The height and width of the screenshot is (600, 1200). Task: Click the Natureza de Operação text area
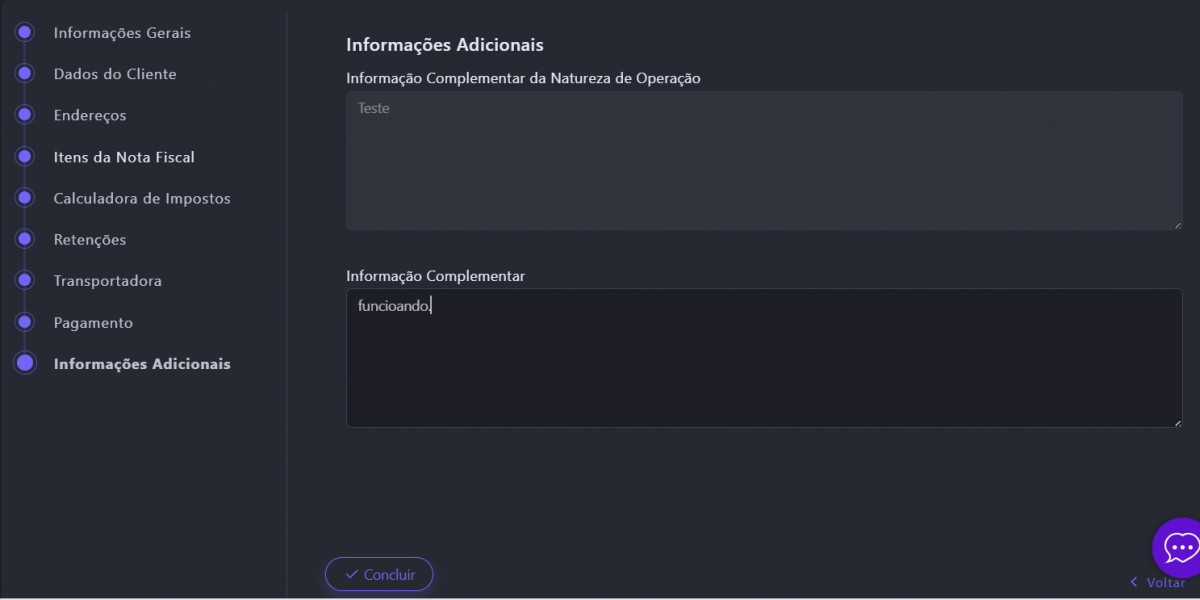[764, 160]
